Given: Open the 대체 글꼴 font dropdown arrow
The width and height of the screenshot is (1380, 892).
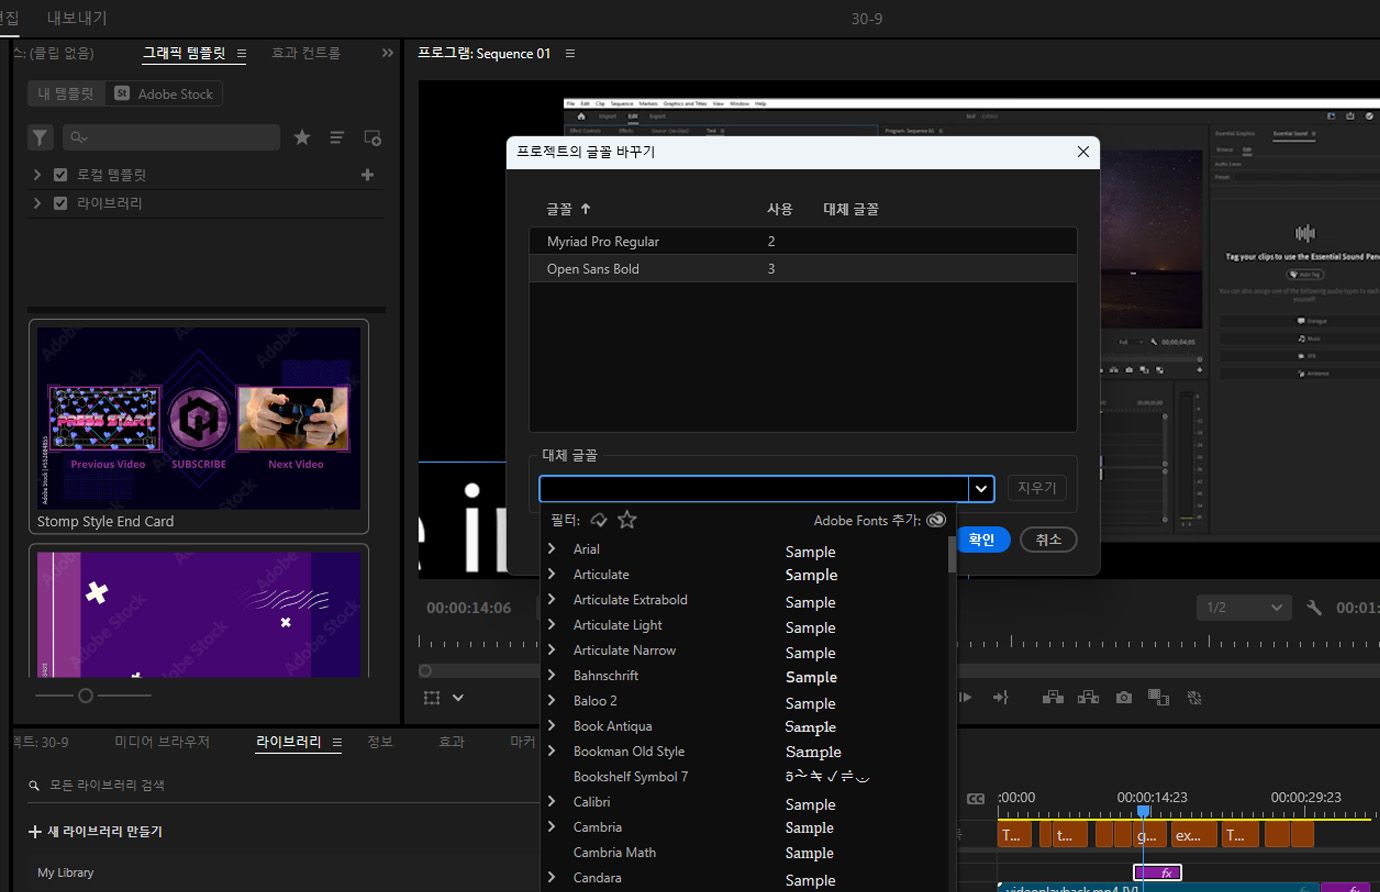Looking at the screenshot, I should click(981, 489).
